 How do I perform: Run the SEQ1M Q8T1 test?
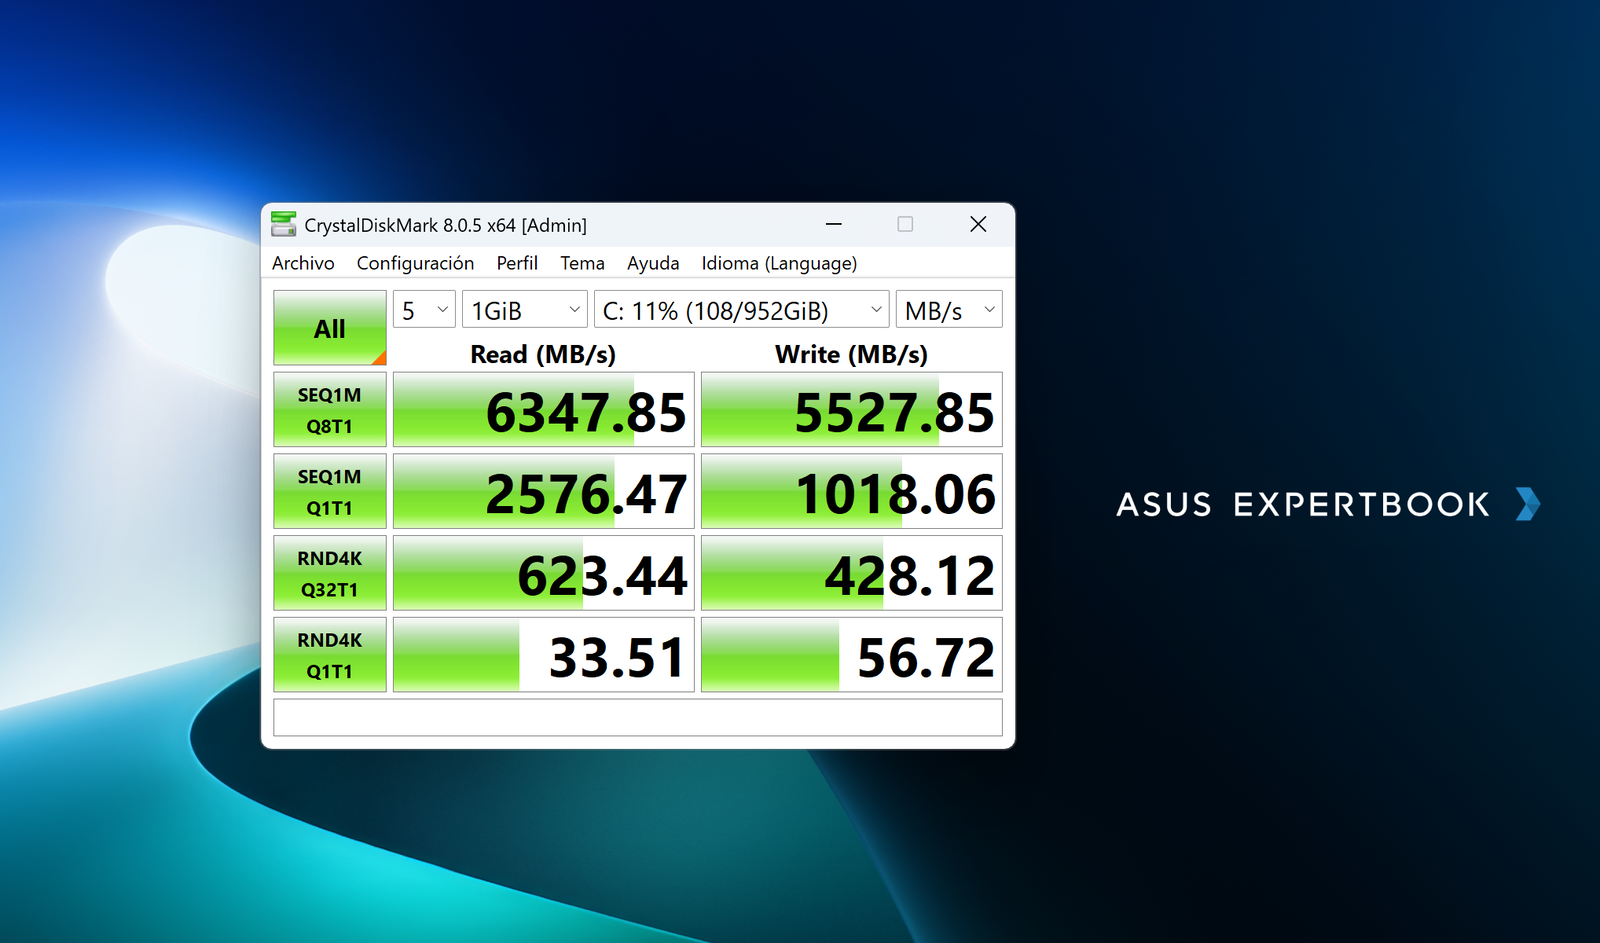click(x=329, y=409)
